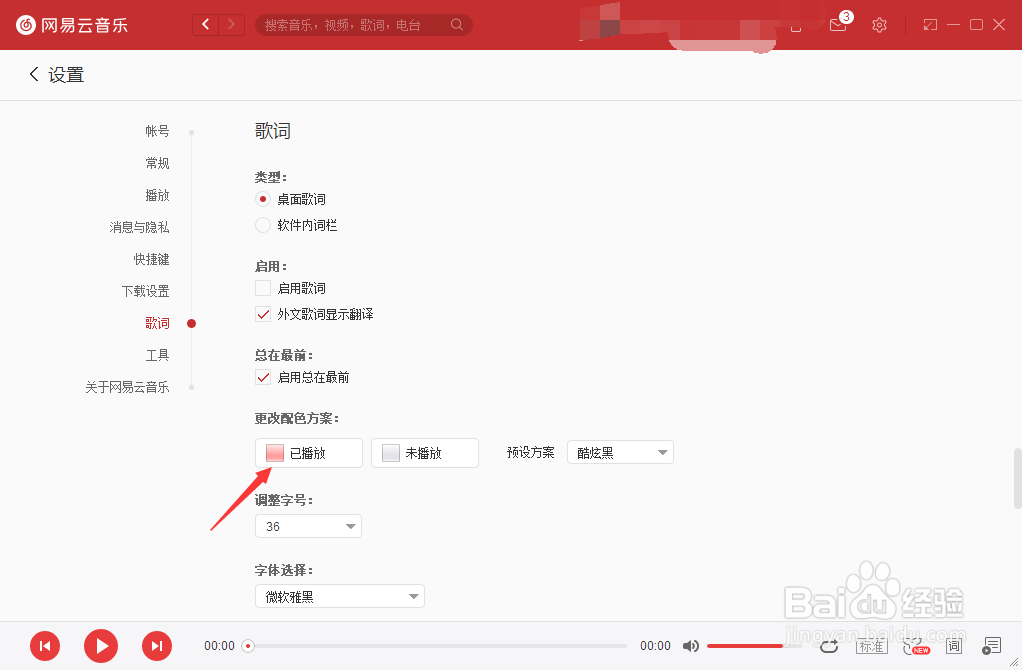Click the 已播放 color swatch
Screen dimensions: 1022x670
click(x=274, y=452)
